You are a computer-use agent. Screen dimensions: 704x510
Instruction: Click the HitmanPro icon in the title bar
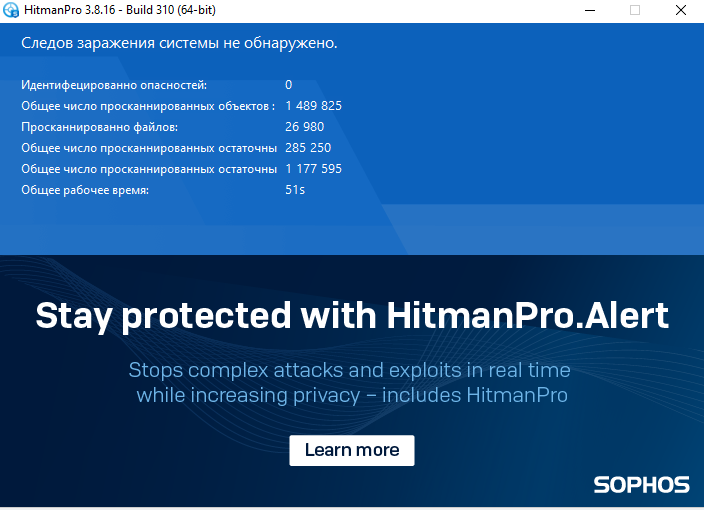coord(11,10)
